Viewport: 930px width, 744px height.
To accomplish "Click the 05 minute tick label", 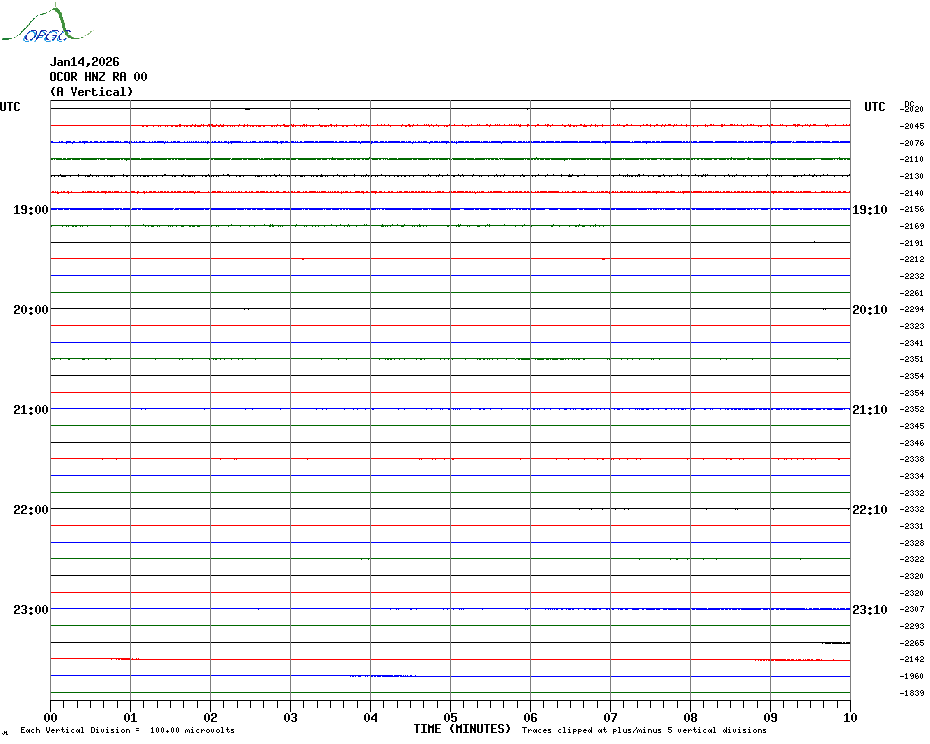I will [450, 717].
